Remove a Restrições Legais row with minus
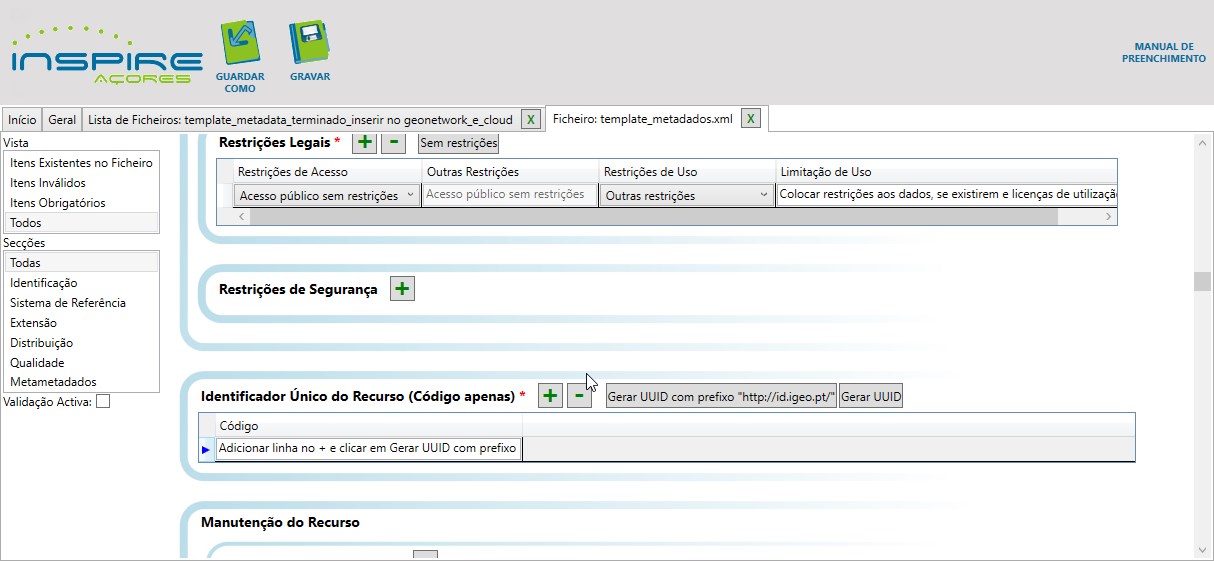Image resolution: width=1214 pixels, height=561 pixels. pos(393,143)
